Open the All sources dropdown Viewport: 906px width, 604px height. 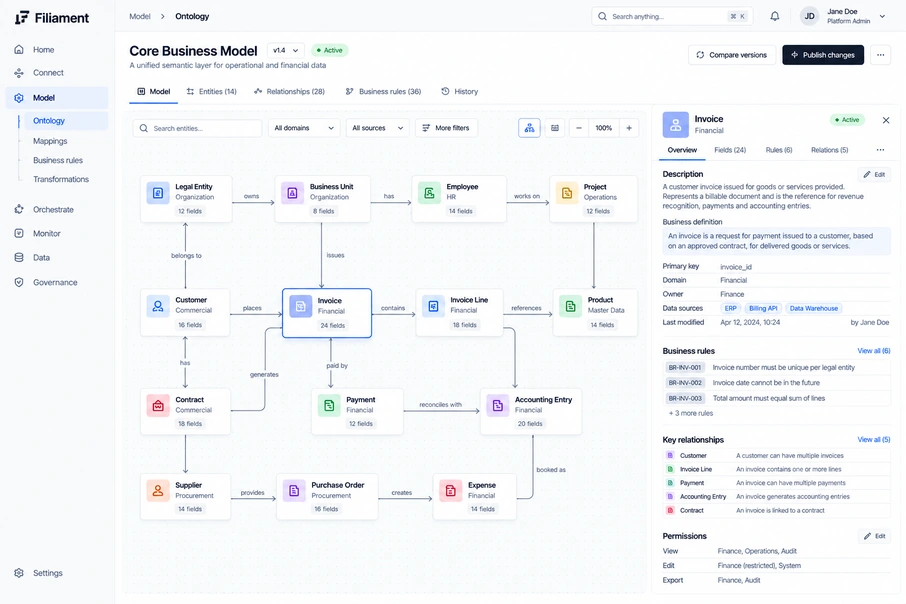[377, 128]
